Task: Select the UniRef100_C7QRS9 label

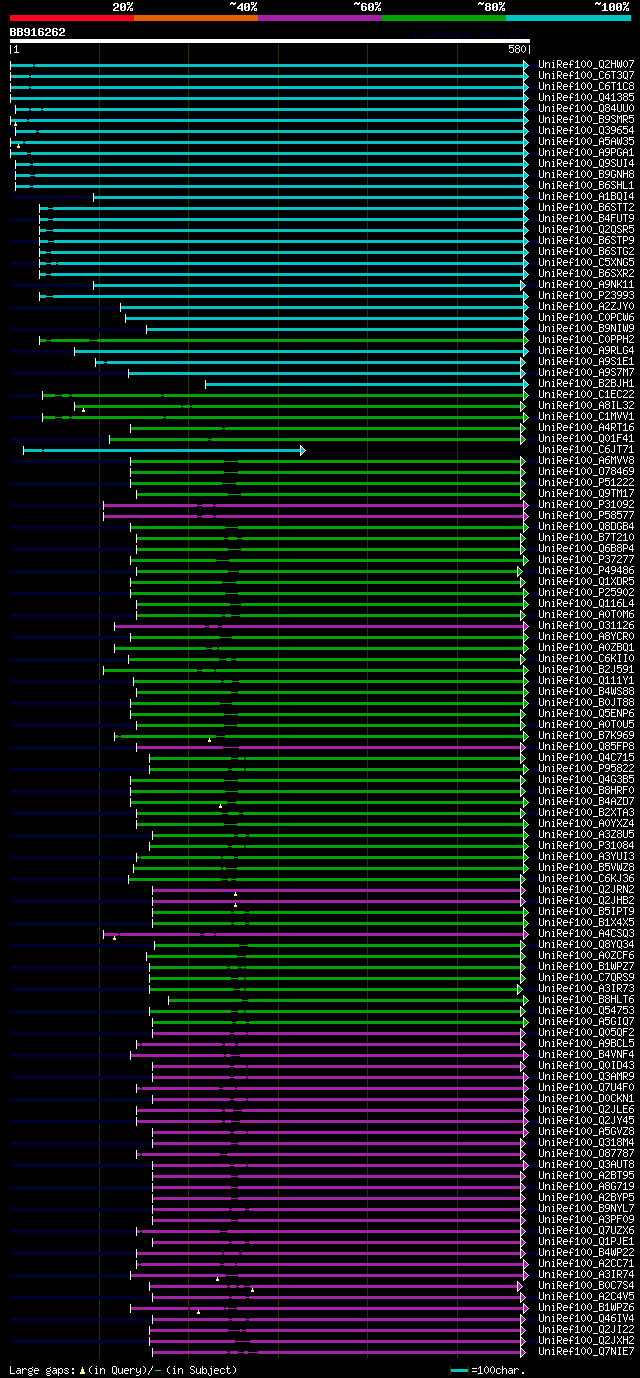Action: [586, 977]
